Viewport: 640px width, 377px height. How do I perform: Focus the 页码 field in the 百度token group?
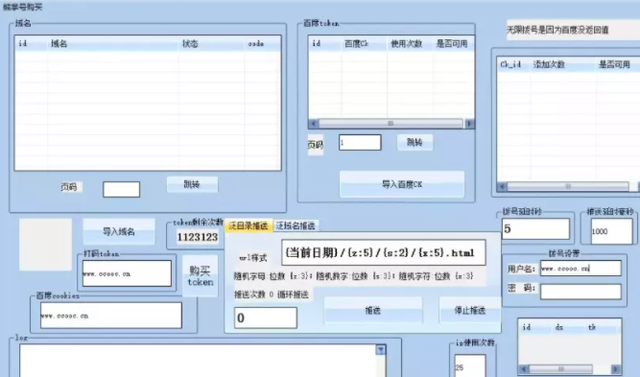pos(360,142)
